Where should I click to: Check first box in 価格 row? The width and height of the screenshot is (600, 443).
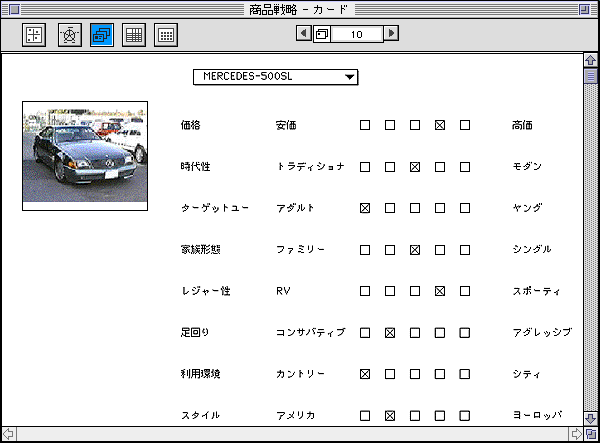pyautogui.click(x=365, y=125)
